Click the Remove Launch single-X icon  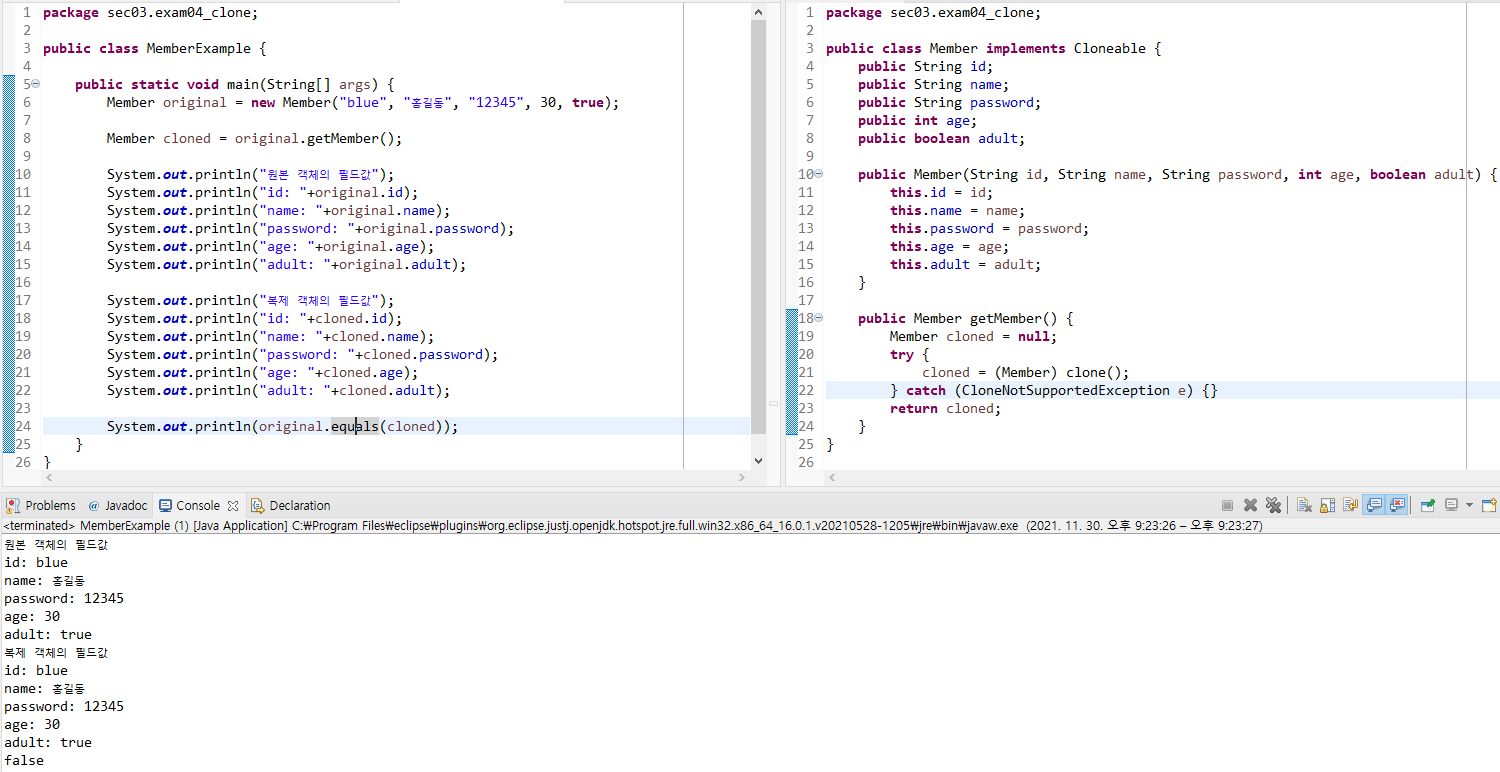pos(1250,505)
